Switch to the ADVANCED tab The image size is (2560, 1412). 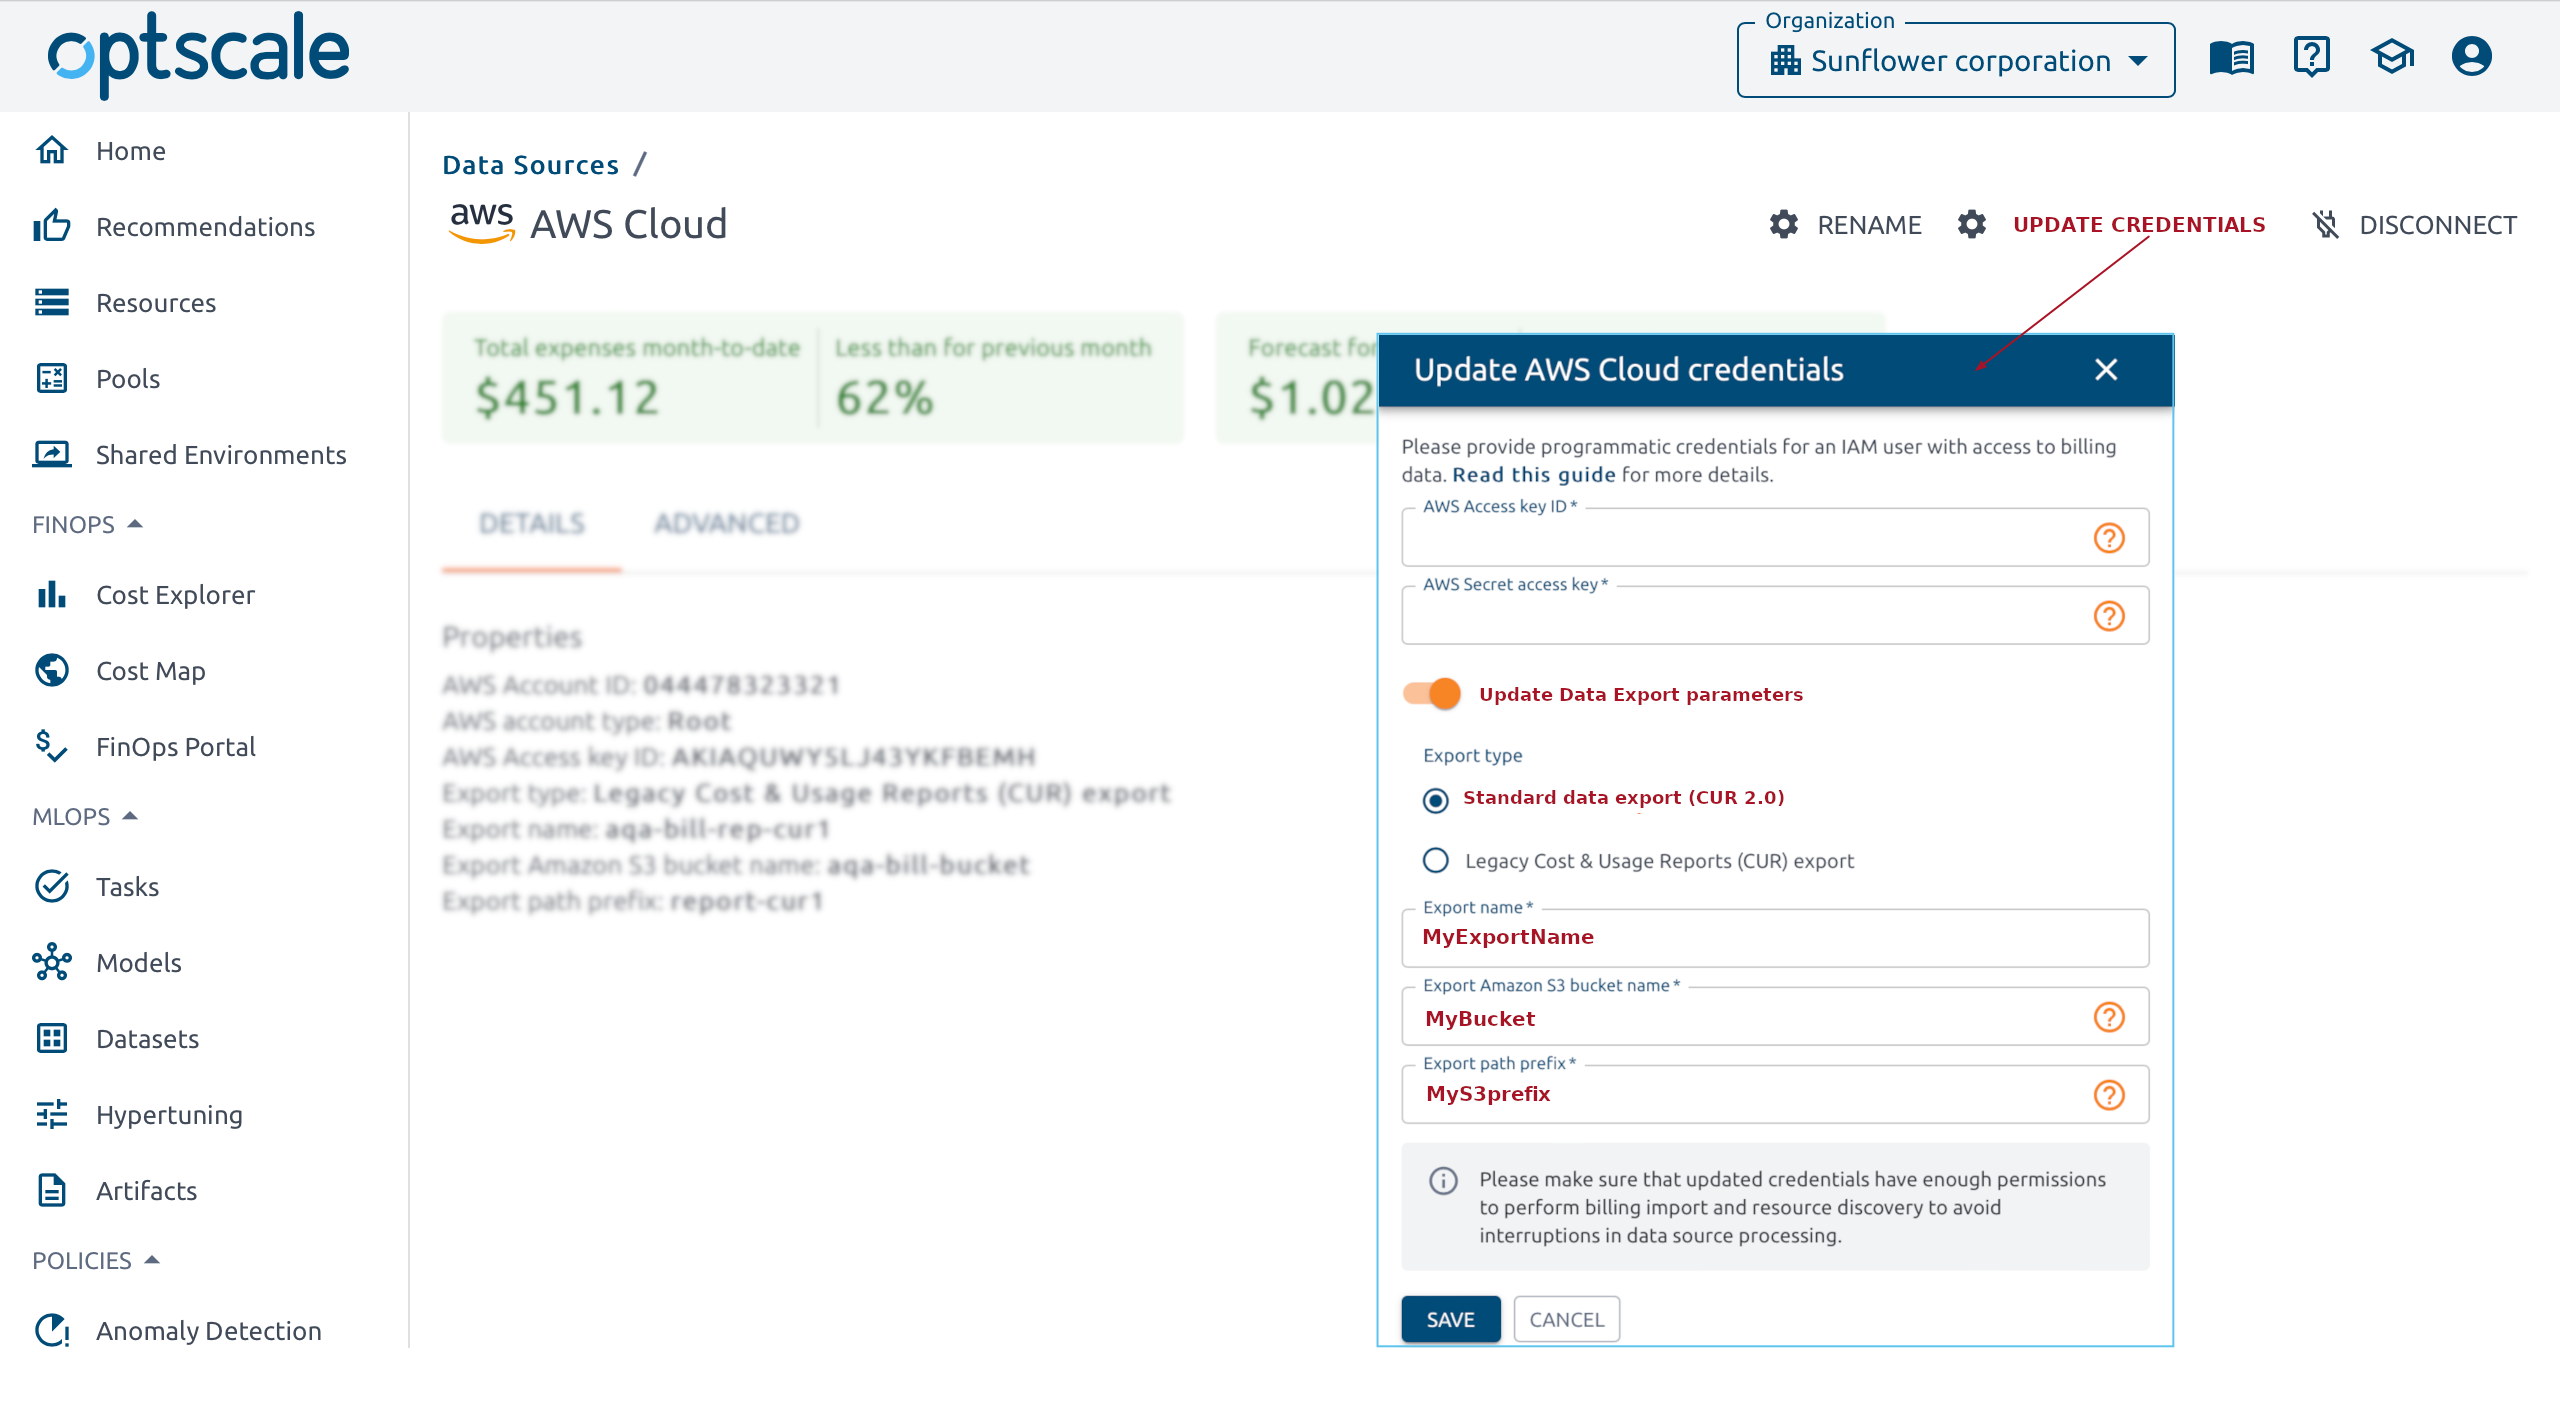click(727, 523)
